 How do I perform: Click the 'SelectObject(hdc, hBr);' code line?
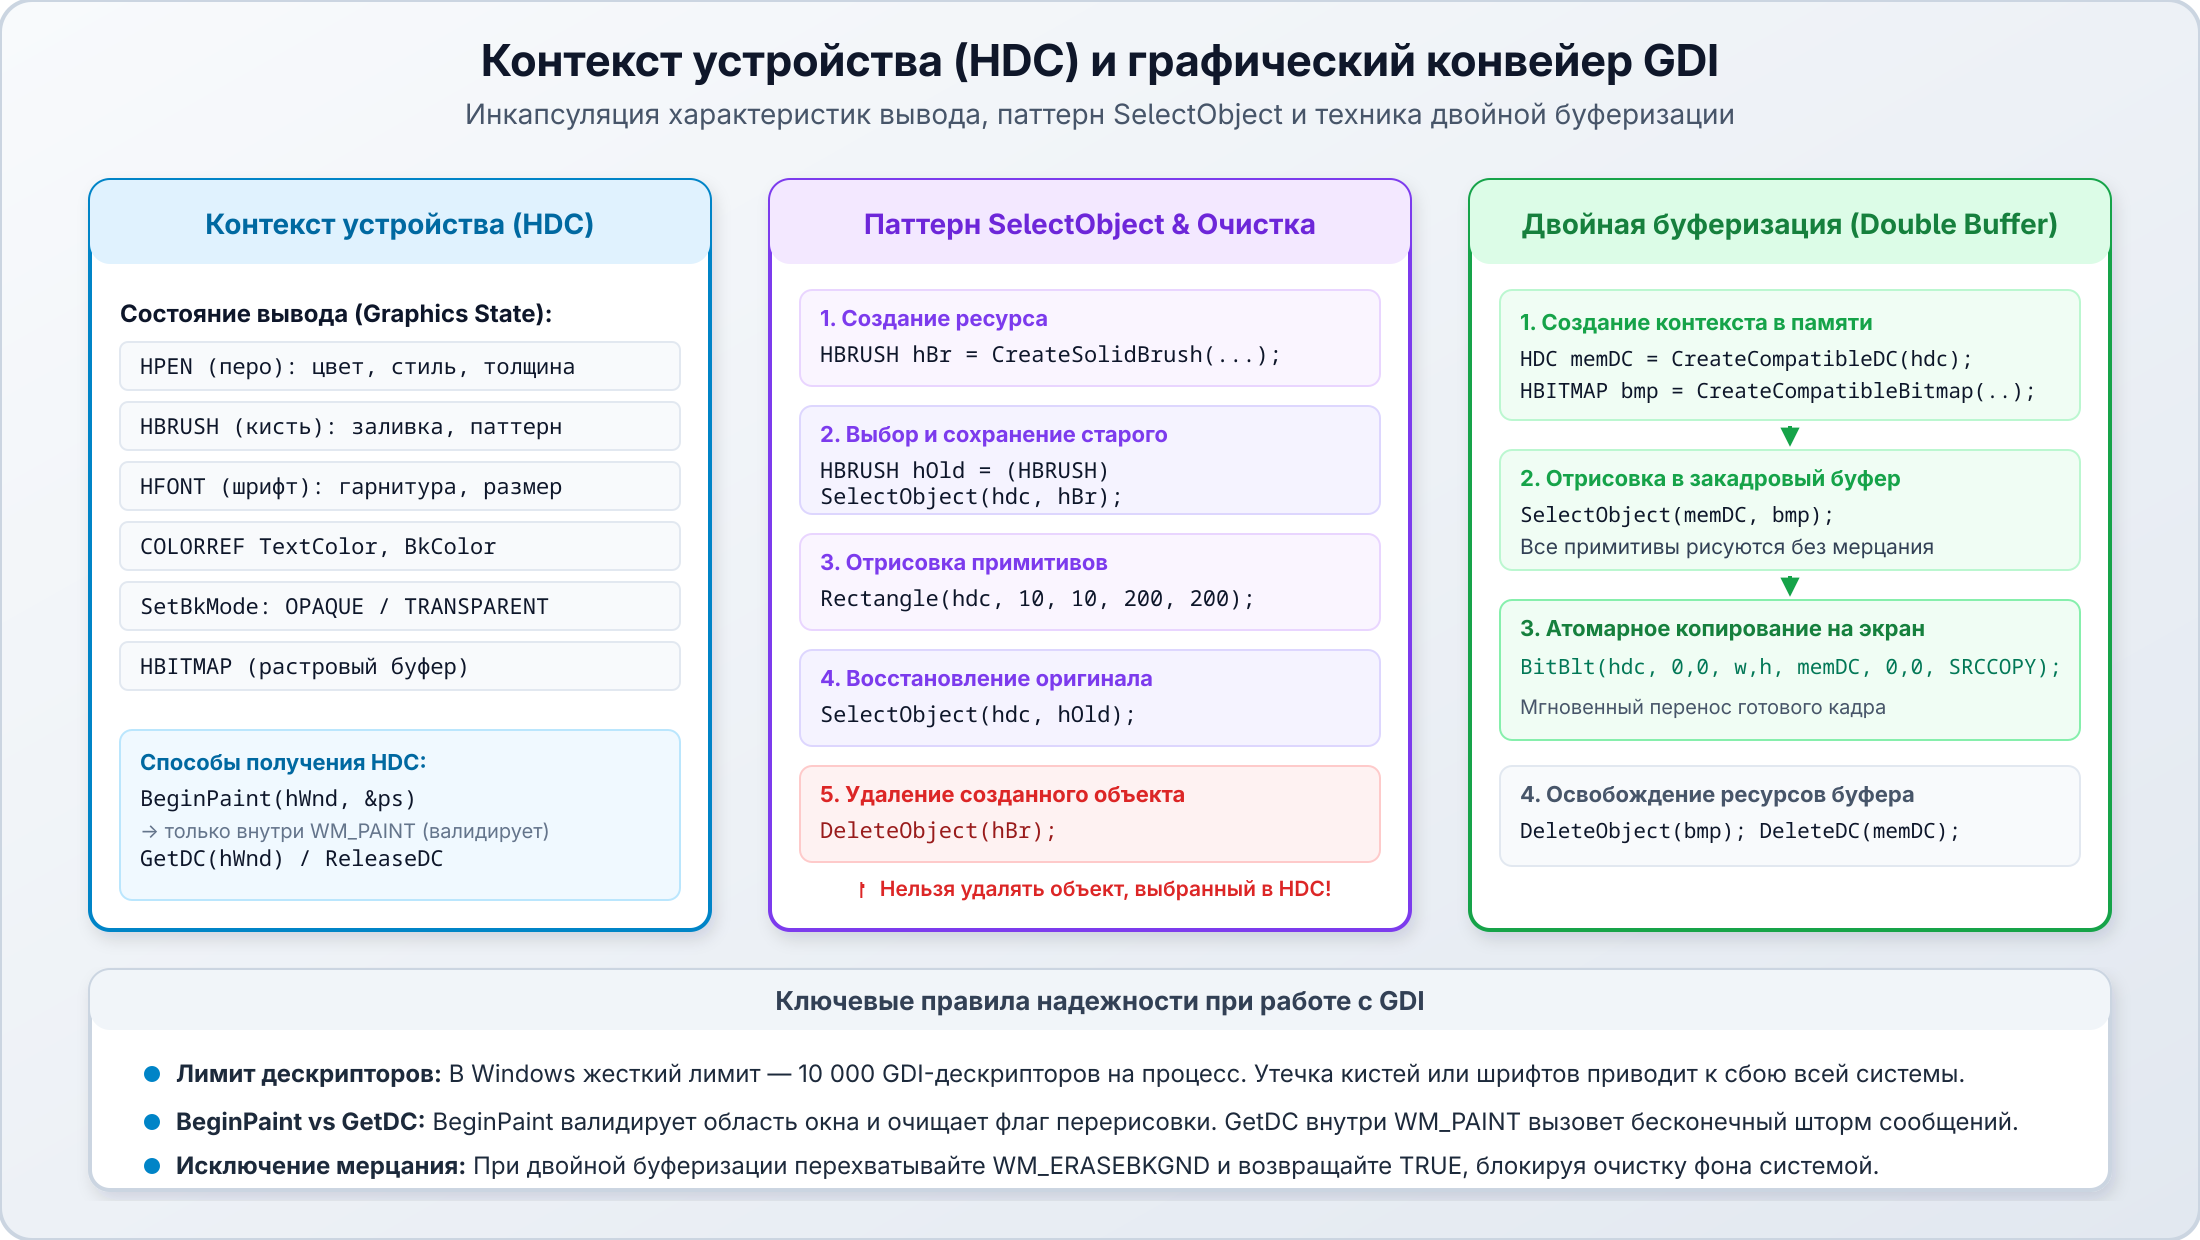coord(971,496)
